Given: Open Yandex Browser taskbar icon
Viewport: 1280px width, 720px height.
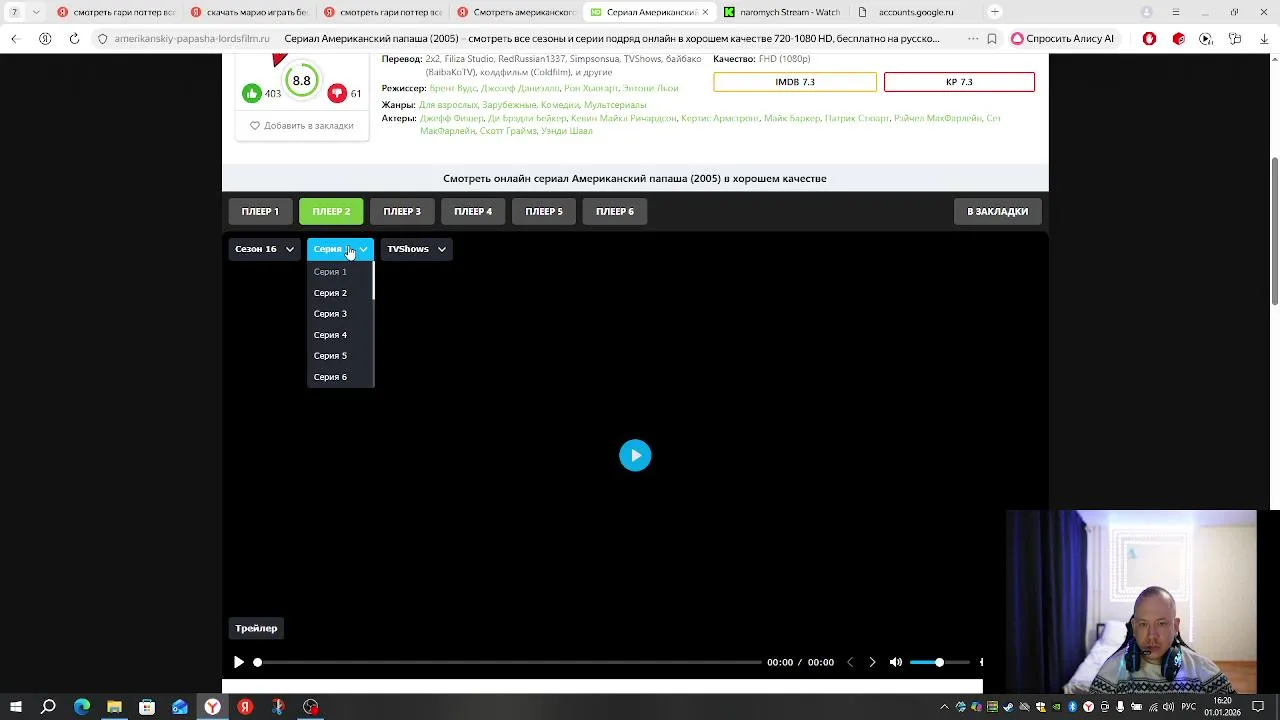Looking at the screenshot, I should (x=212, y=707).
